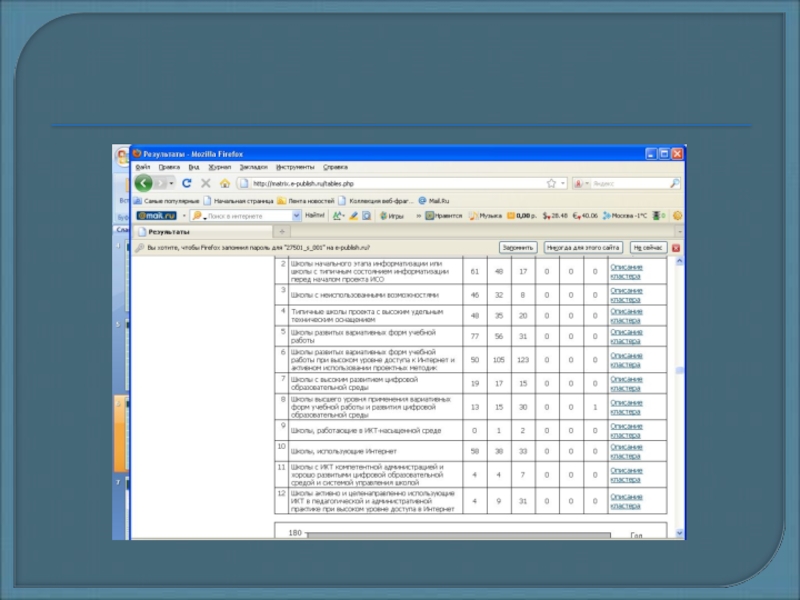Open the Закладки menu
800x600 pixels.
pyautogui.click(x=254, y=167)
